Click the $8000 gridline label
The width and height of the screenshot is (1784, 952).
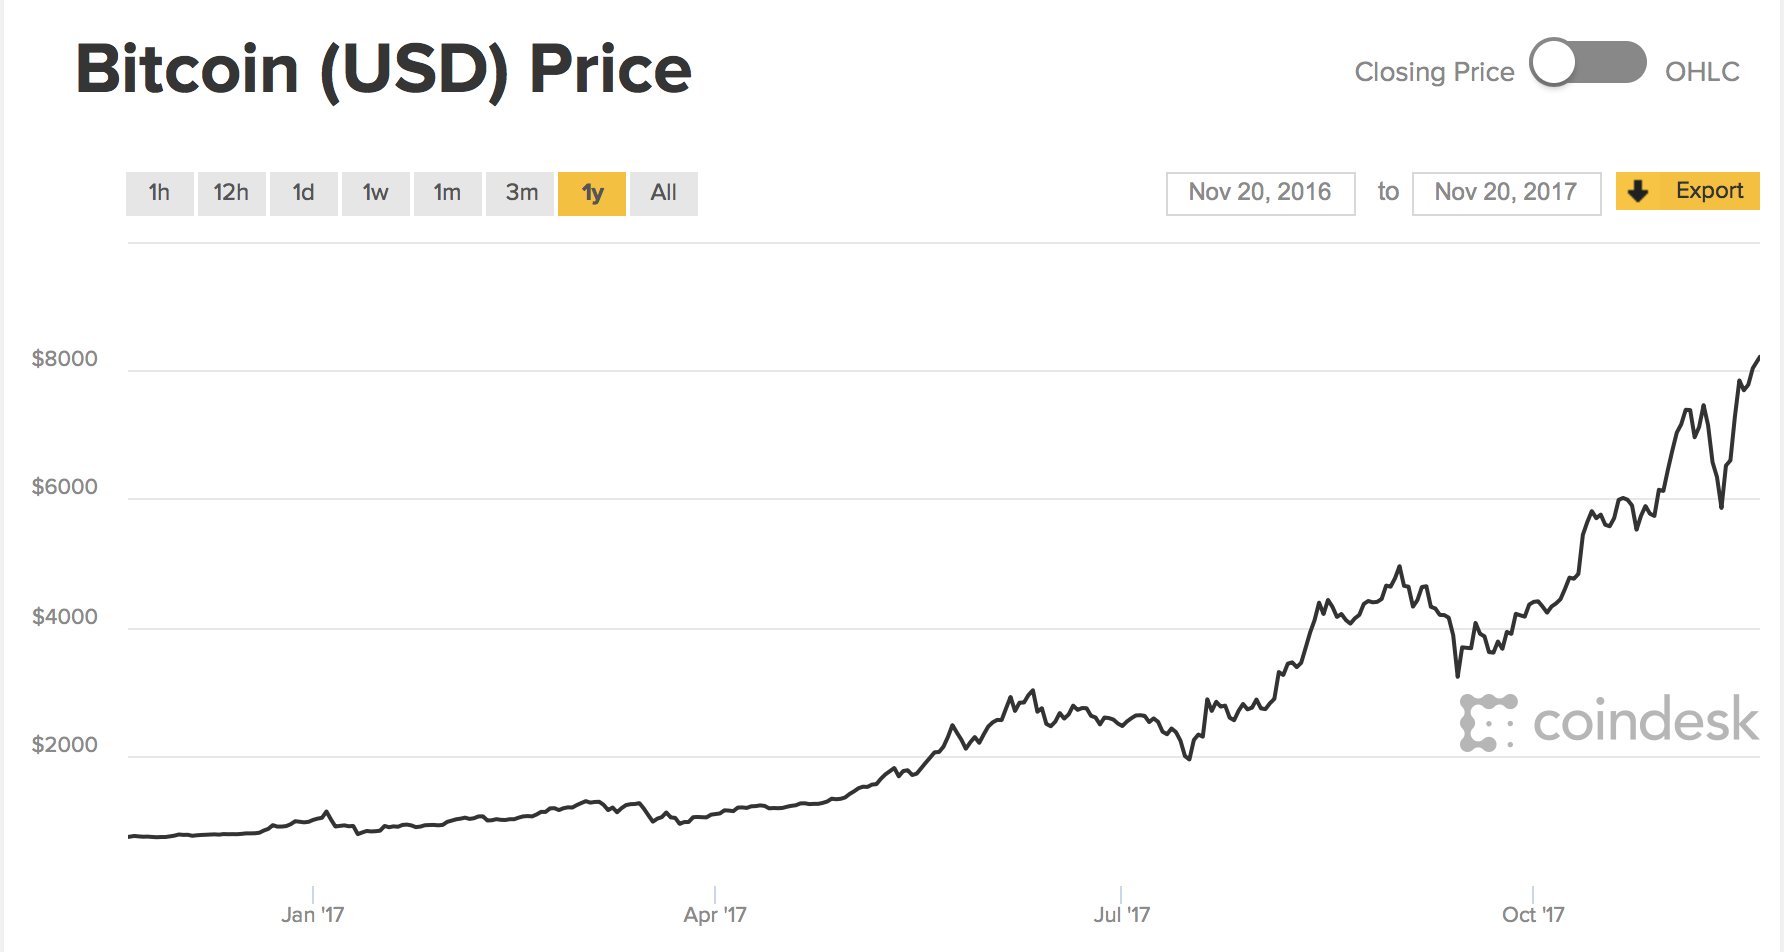pos(65,359)
